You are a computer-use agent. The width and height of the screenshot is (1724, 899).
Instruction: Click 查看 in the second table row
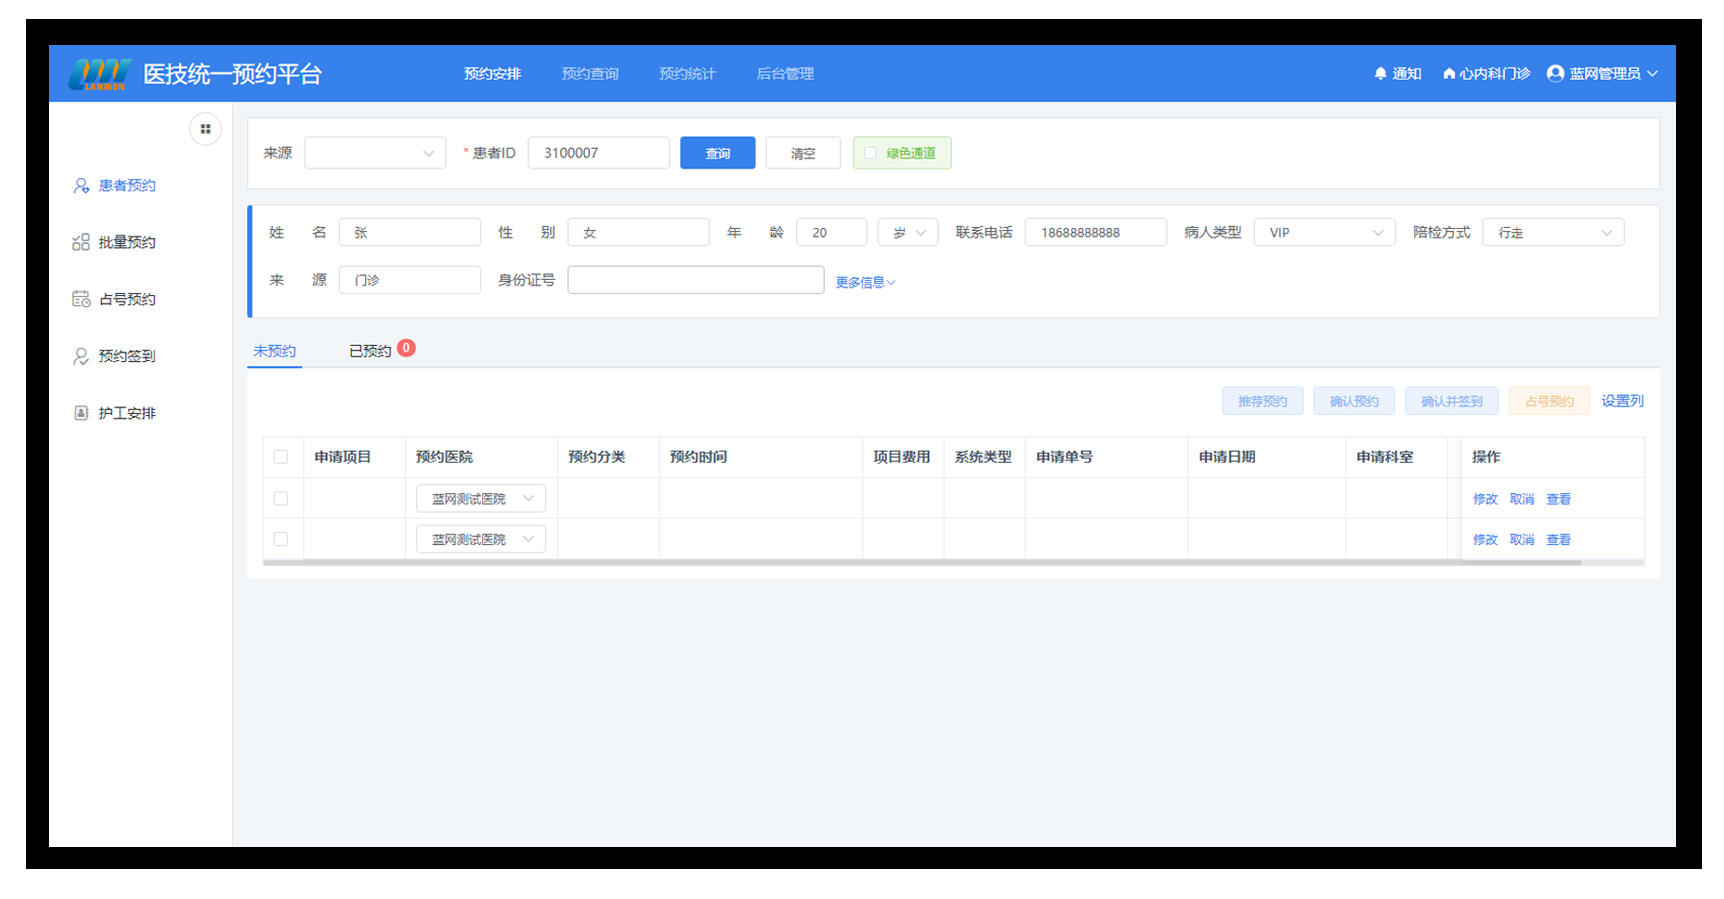1559,540
